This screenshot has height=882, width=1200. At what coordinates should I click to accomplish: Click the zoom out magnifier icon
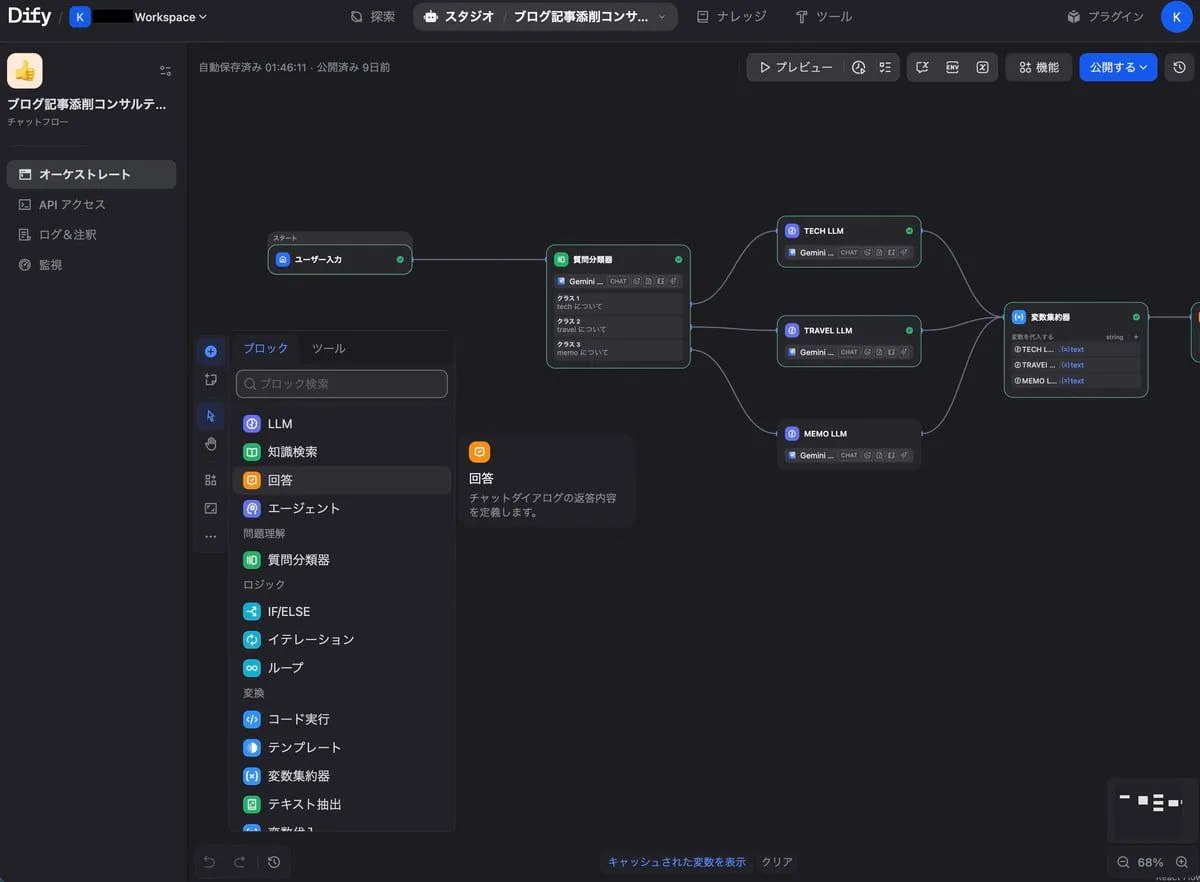click(x=1123, y=862)
